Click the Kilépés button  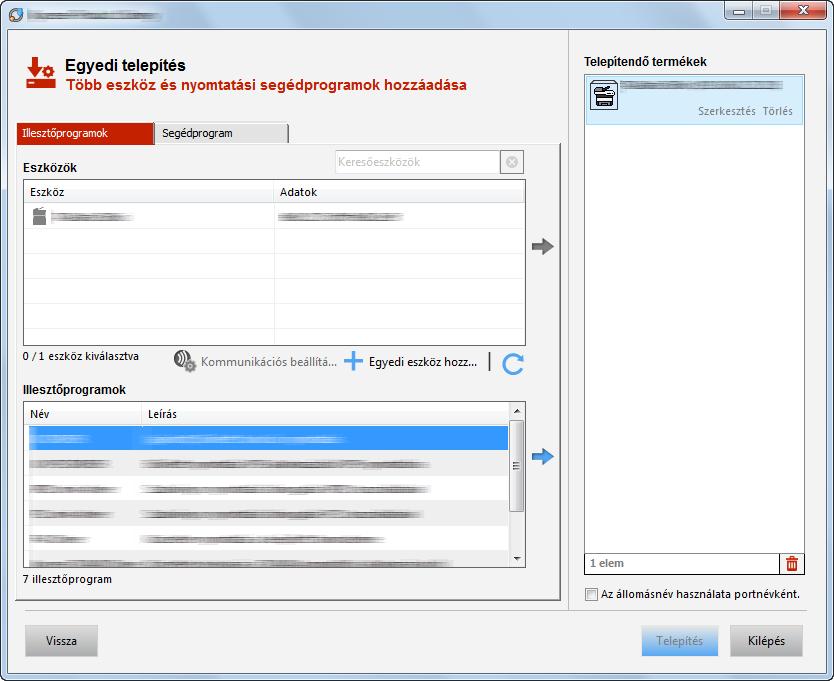tap(766, 641)
